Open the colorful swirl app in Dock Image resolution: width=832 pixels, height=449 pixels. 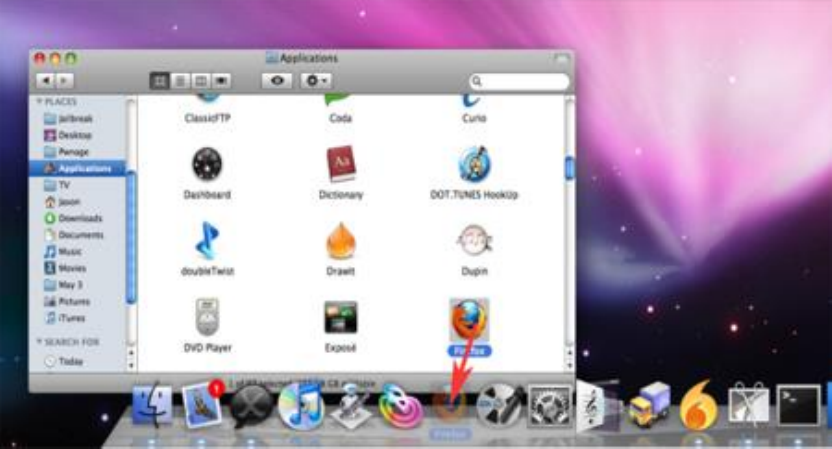(400, 407)
